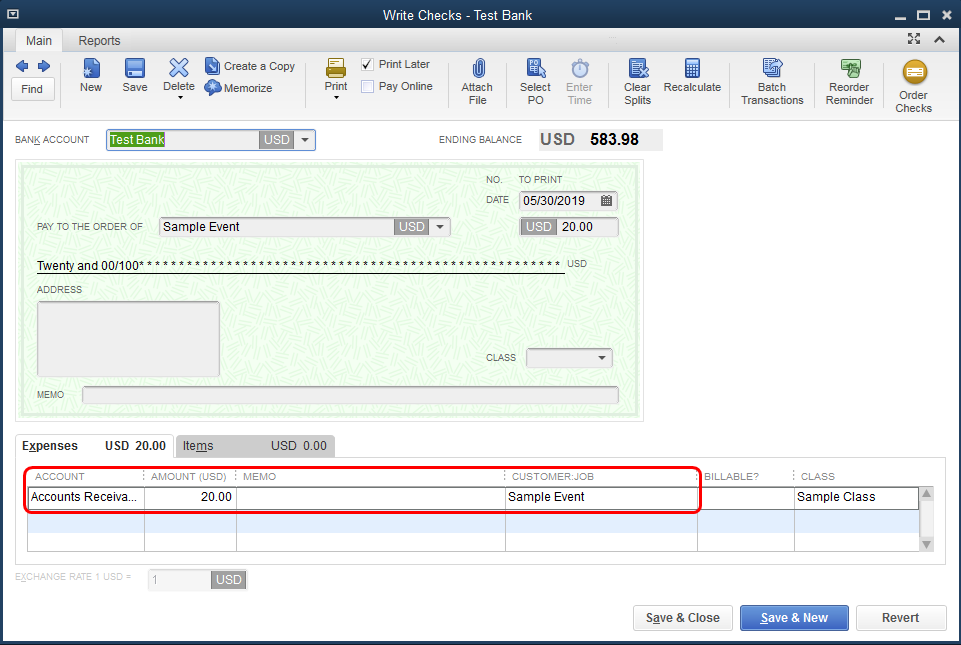
Task: Click the Revert button
Action: click(901, 618)
